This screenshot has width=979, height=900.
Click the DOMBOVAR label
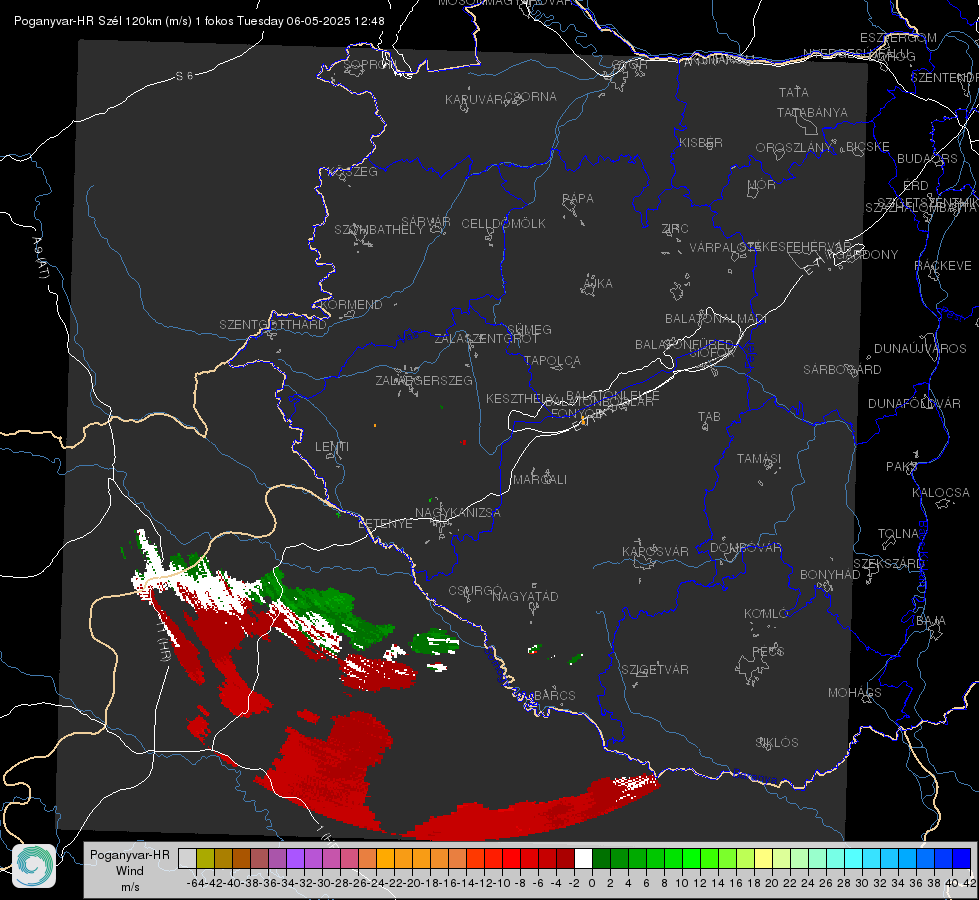point(745,548)
